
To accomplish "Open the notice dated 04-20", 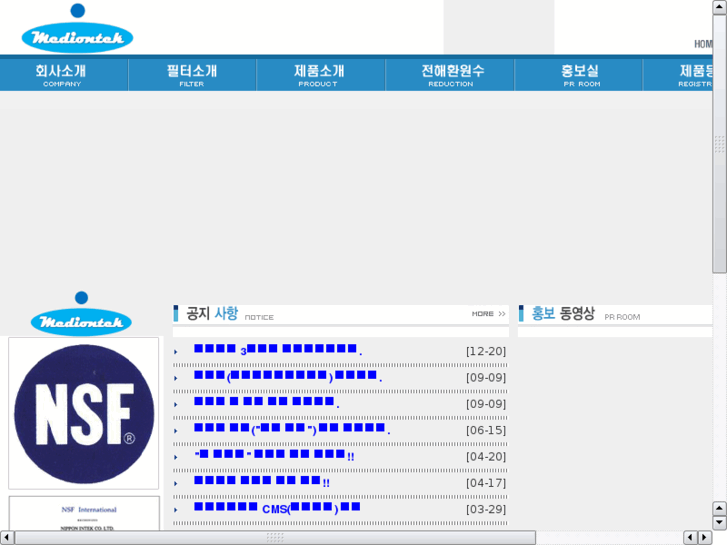I will pyautogui.click(x=274, y=455).
